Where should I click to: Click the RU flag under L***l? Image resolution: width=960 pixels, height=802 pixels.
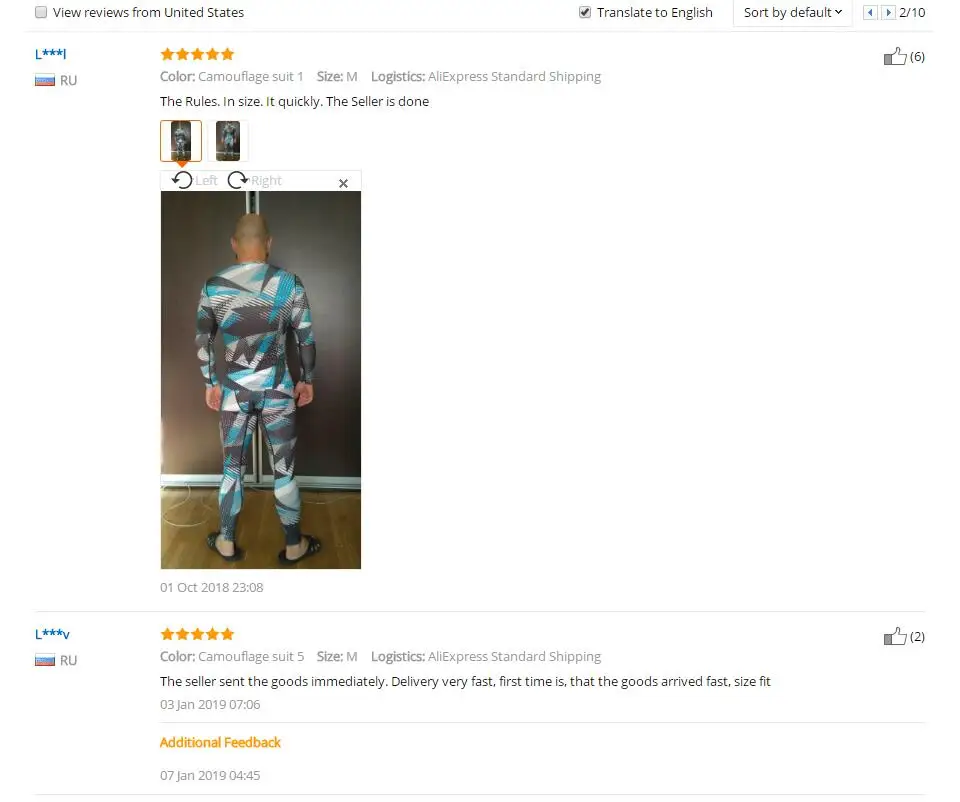pyautogui.click(x=45, y=80)
